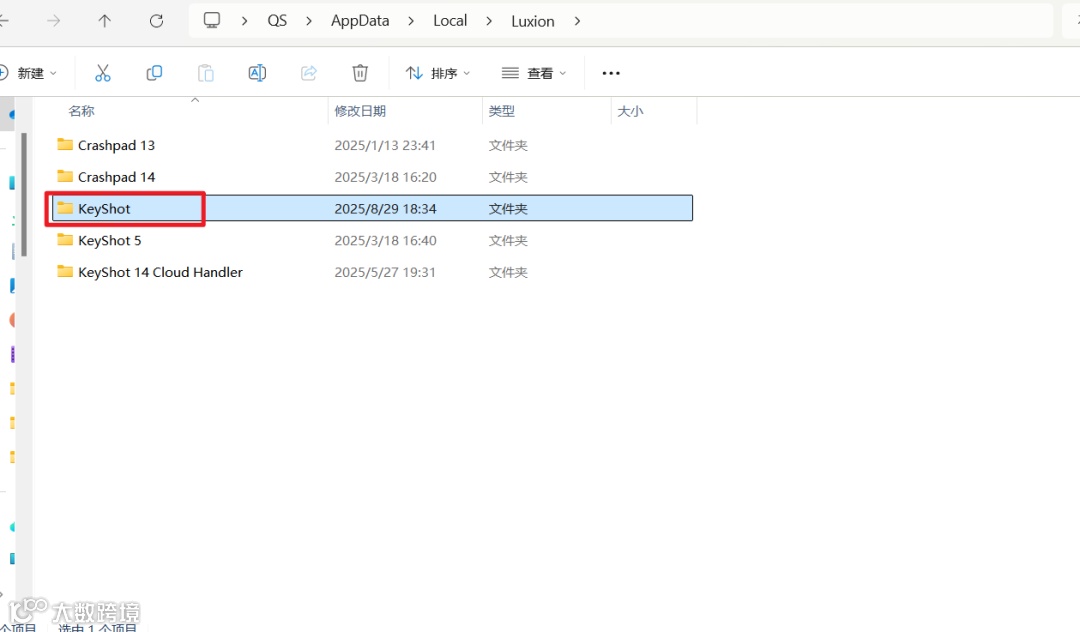1080x632 pixels.
Task: Click the This PC monitor icon
Action: coord(211,21)
